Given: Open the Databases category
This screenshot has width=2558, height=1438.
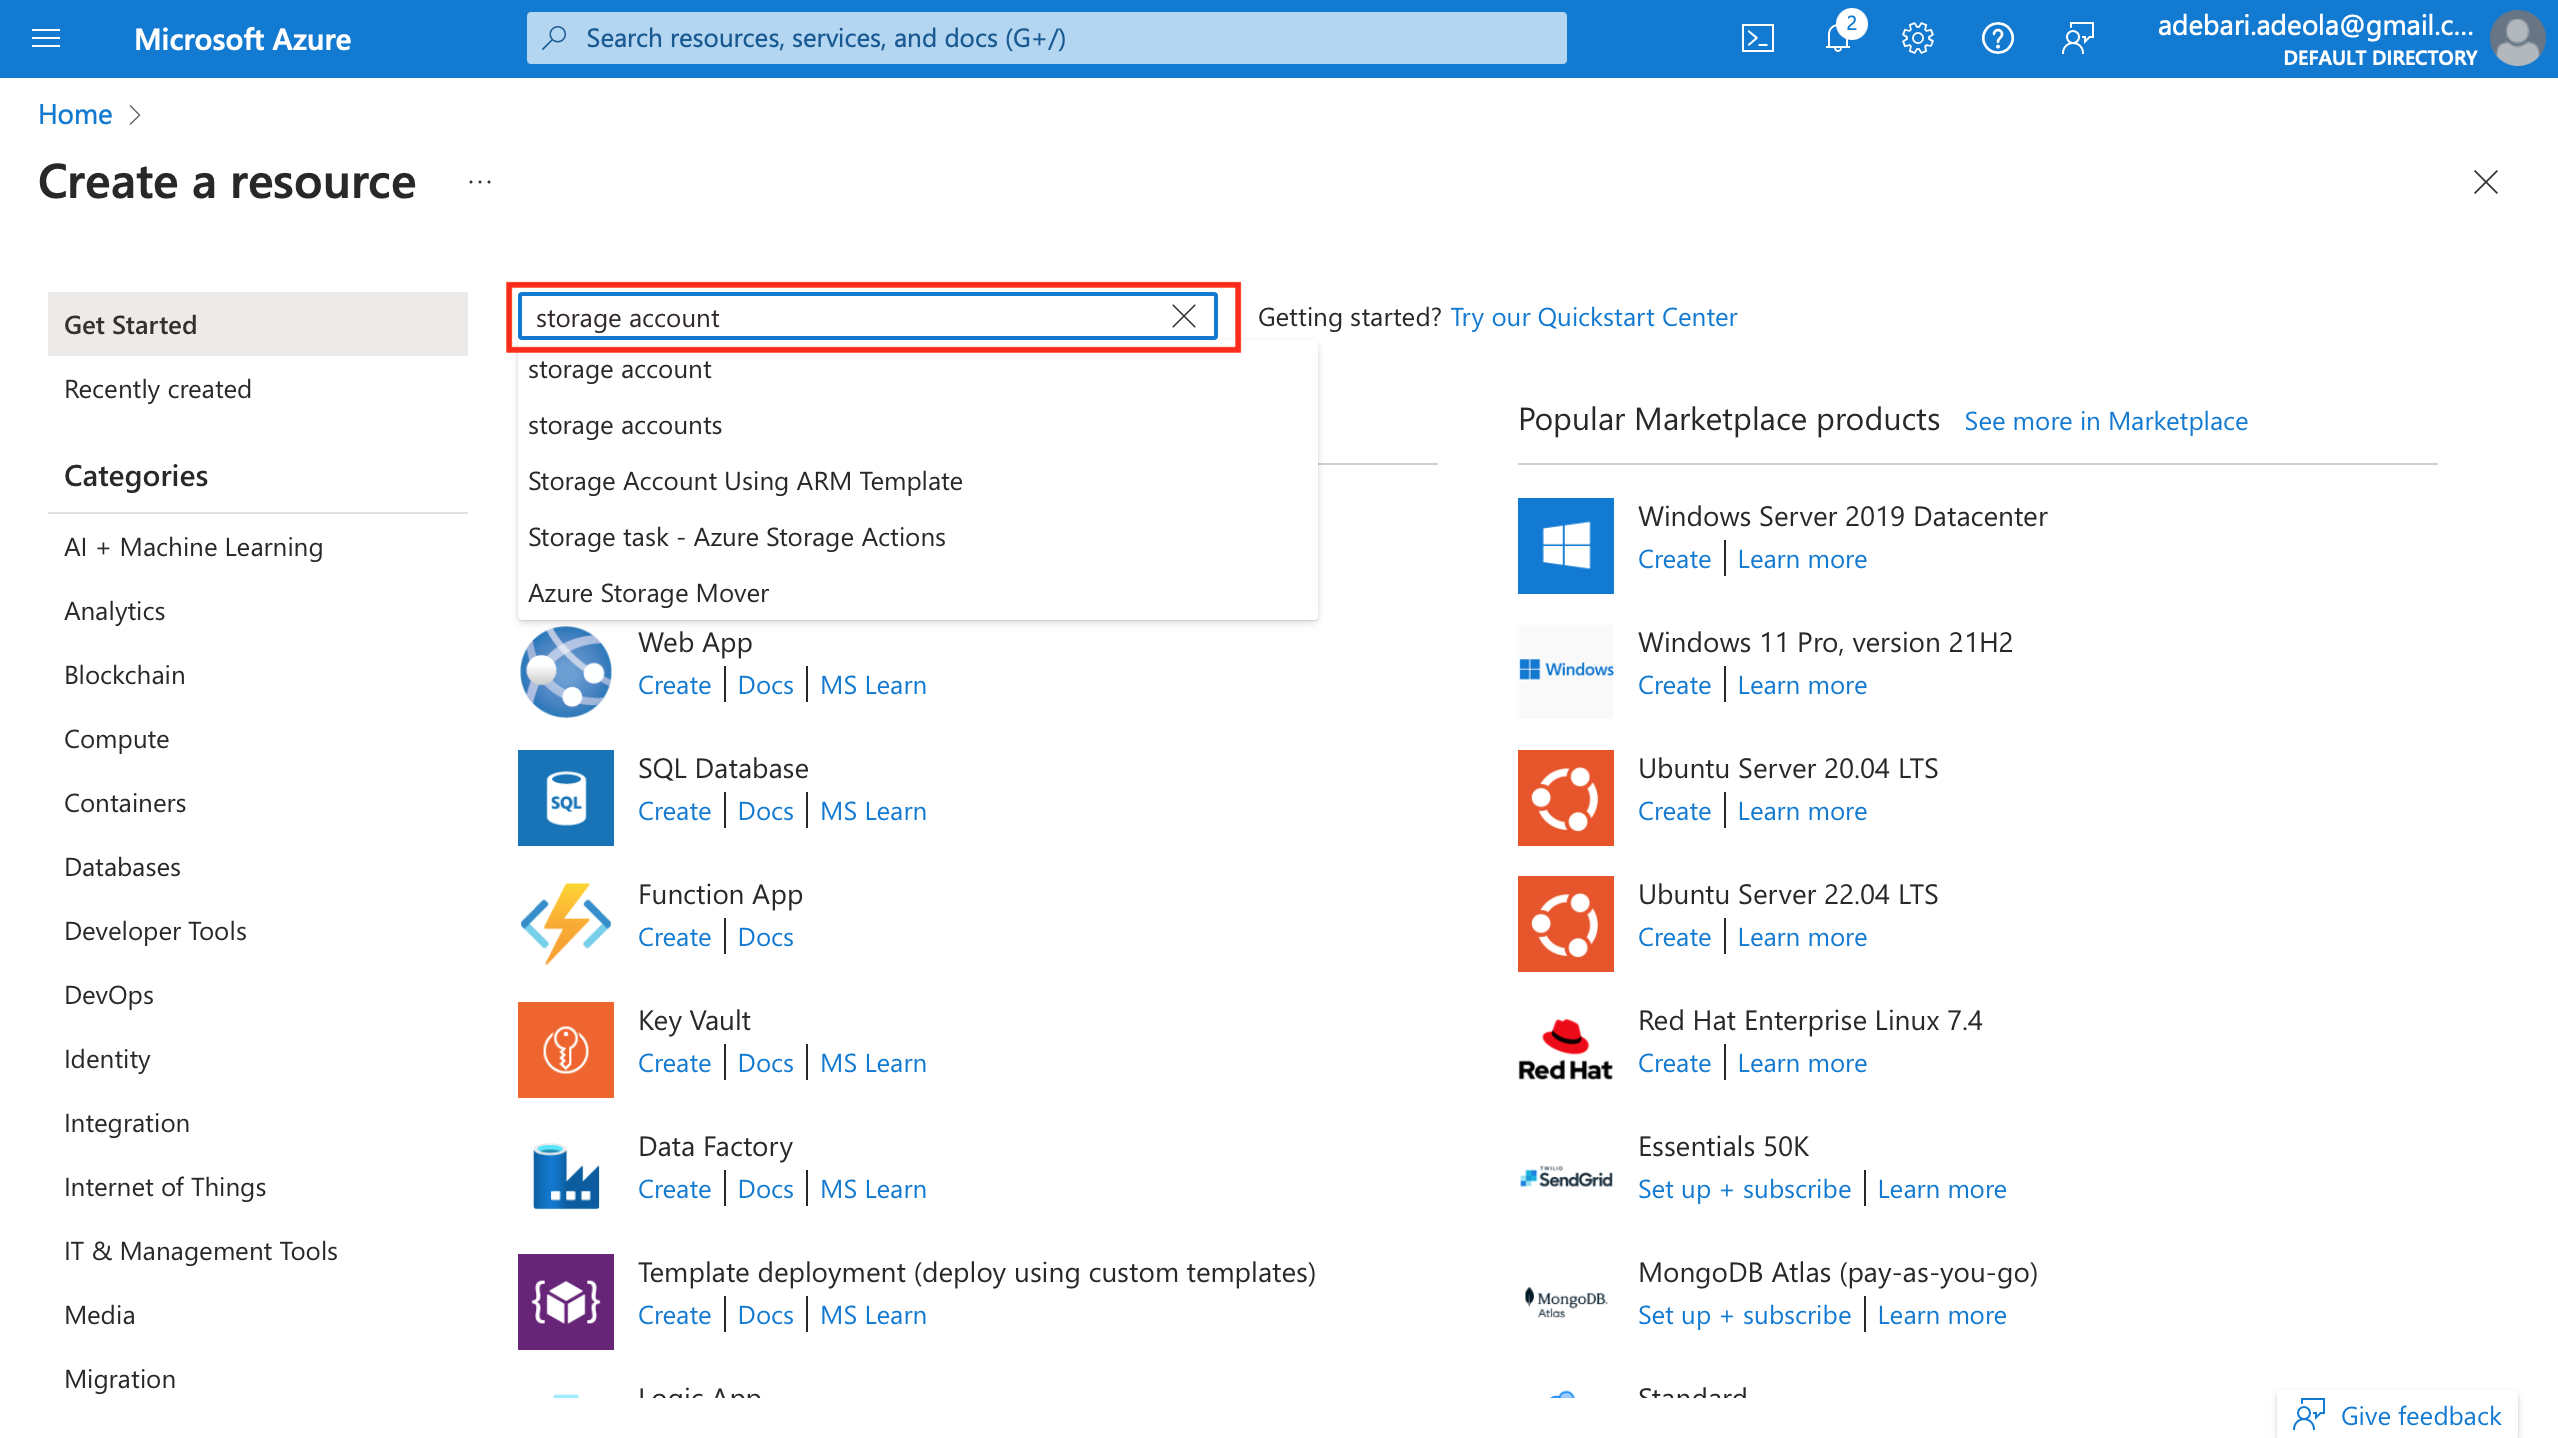Looking at the screenshot, I should [122, 867].
